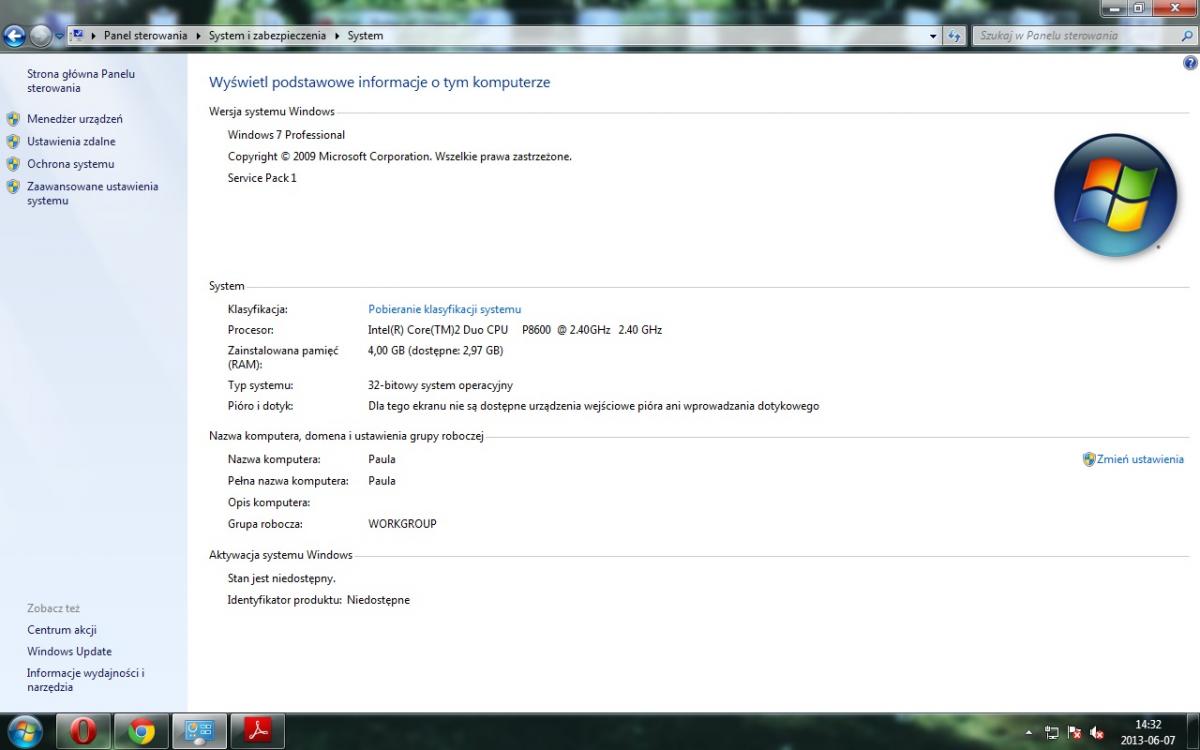This screenshot has height=750, width=1200.
Task: Show hidden tray icons arrow
Action: [x=1029, y=732]
